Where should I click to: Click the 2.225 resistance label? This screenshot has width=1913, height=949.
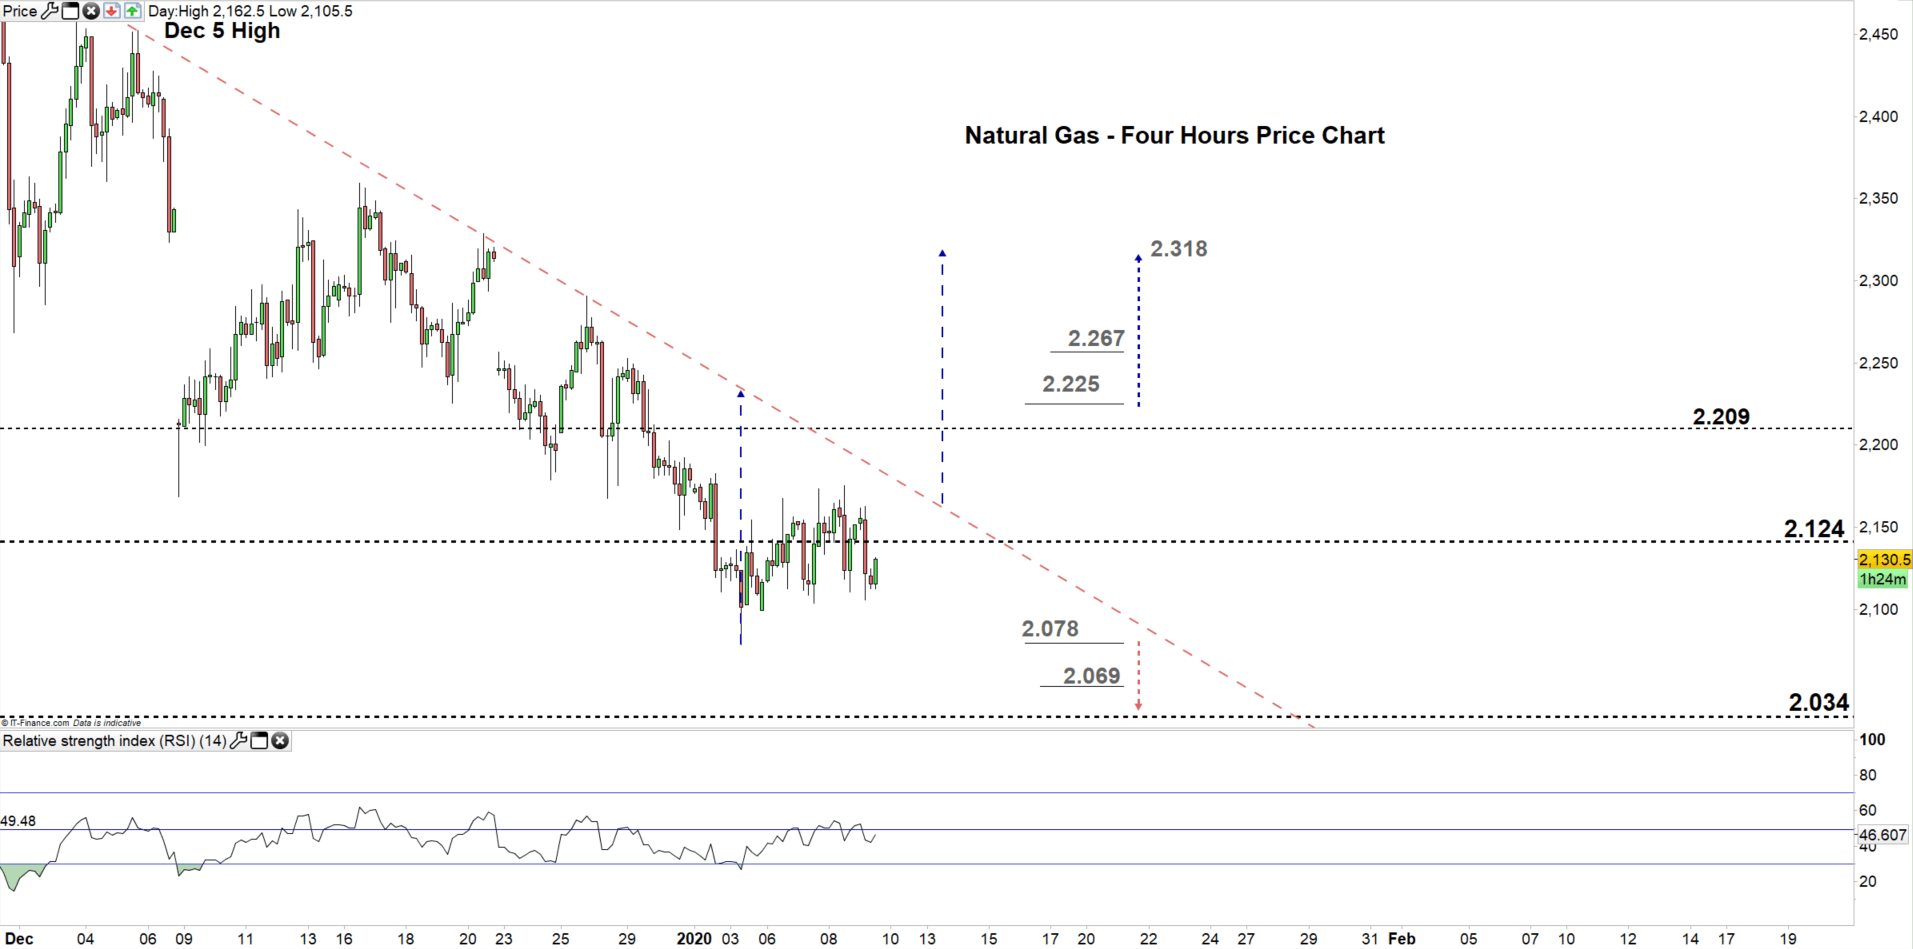click(1071, 383)
